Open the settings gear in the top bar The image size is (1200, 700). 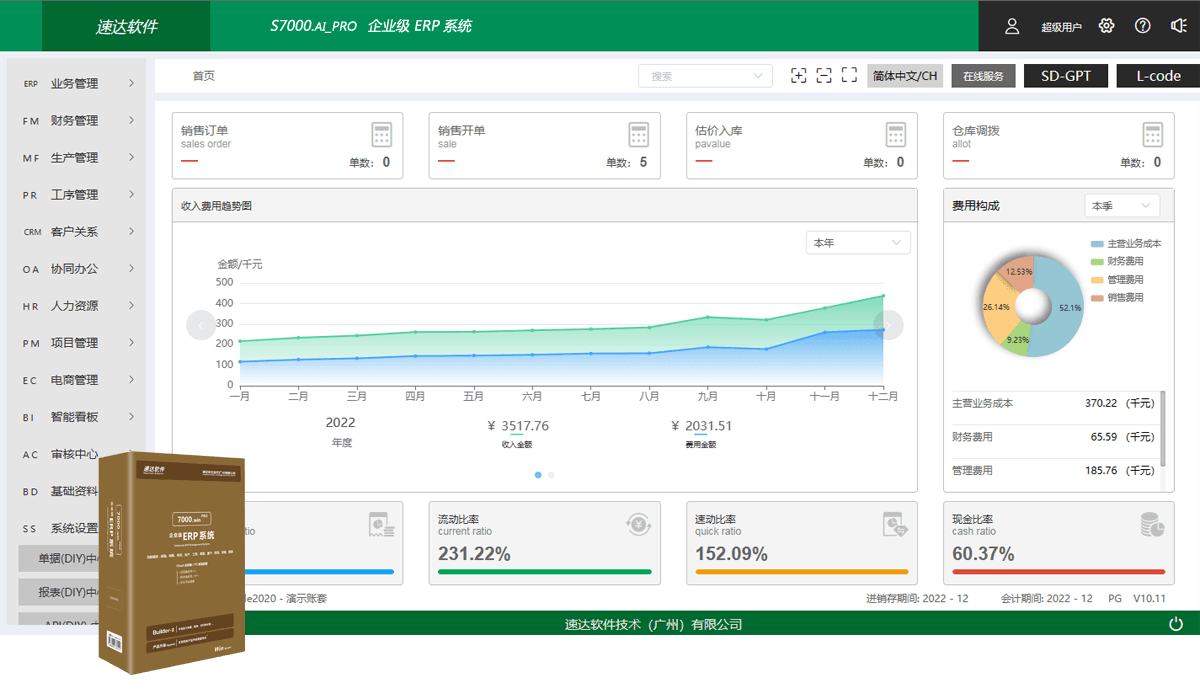click(x=1106, y=26)
